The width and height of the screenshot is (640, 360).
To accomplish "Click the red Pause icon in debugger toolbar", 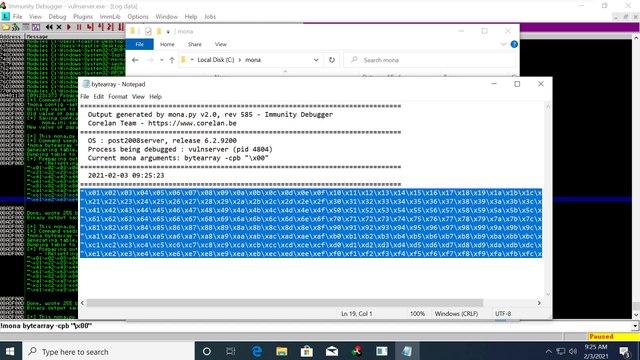I will (x=79, y=27).
